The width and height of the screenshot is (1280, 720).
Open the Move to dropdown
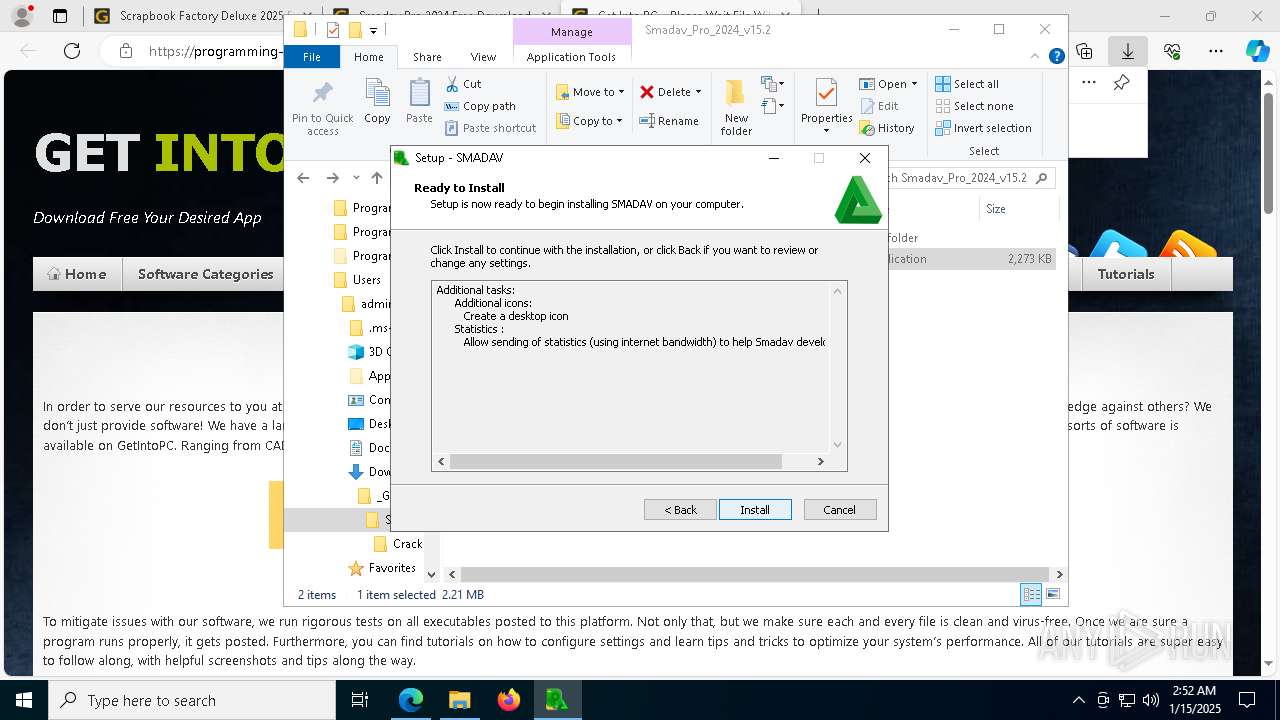coord(590,92)
